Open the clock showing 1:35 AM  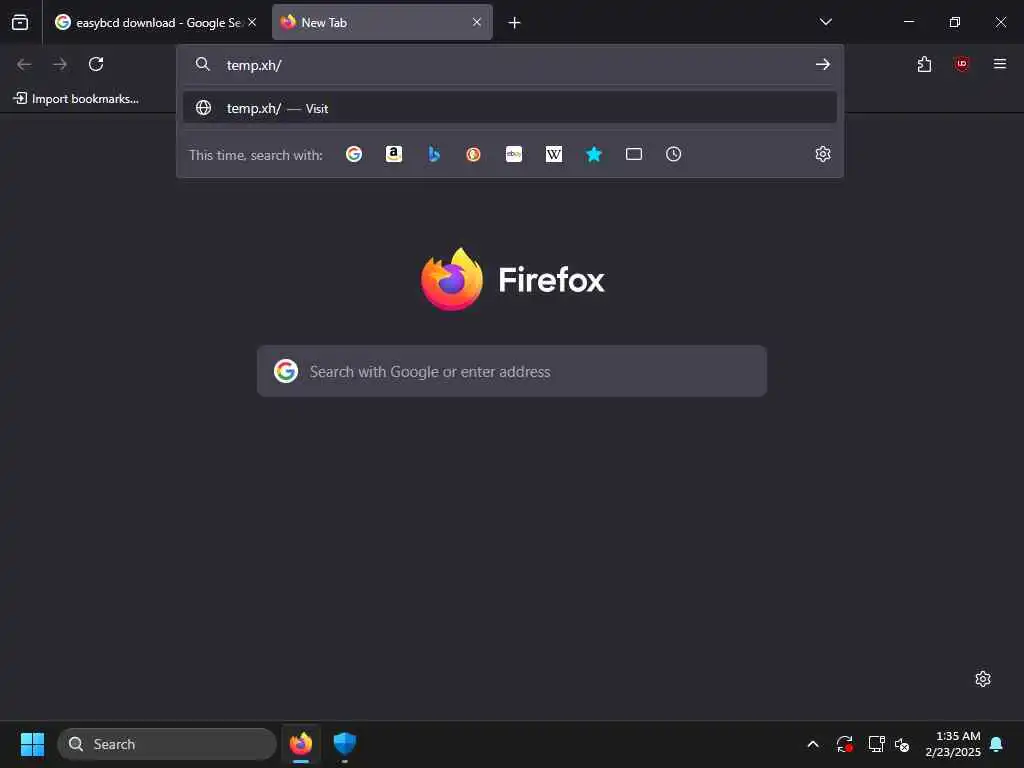(x=953, y=744)
